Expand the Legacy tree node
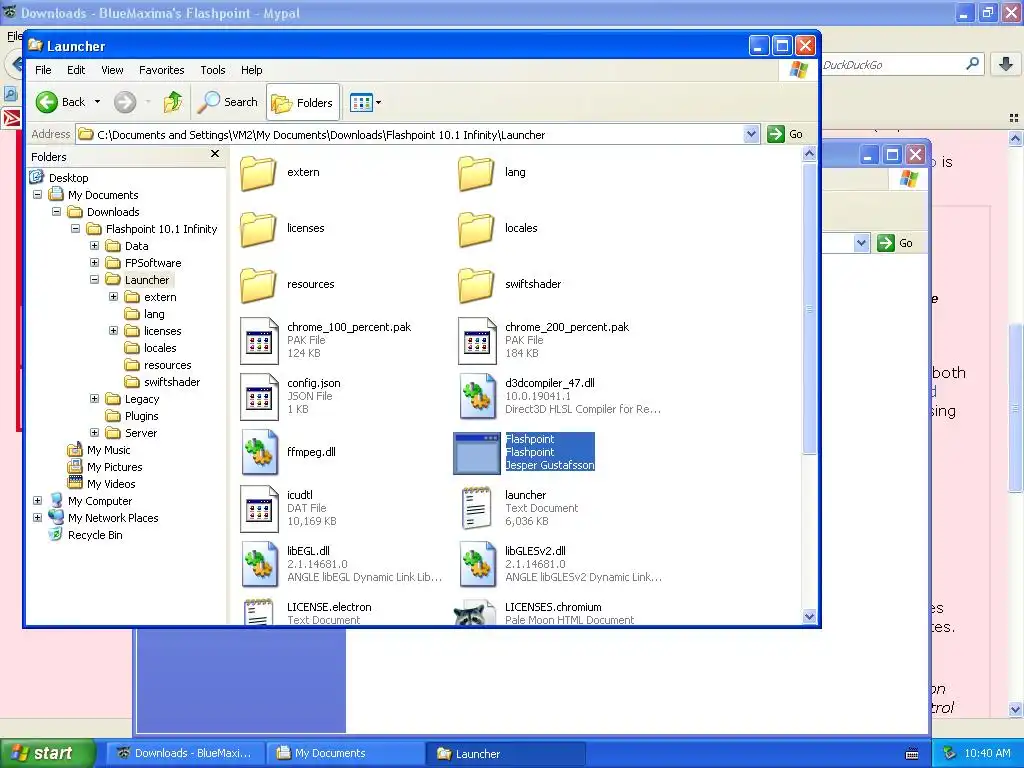 94,398
